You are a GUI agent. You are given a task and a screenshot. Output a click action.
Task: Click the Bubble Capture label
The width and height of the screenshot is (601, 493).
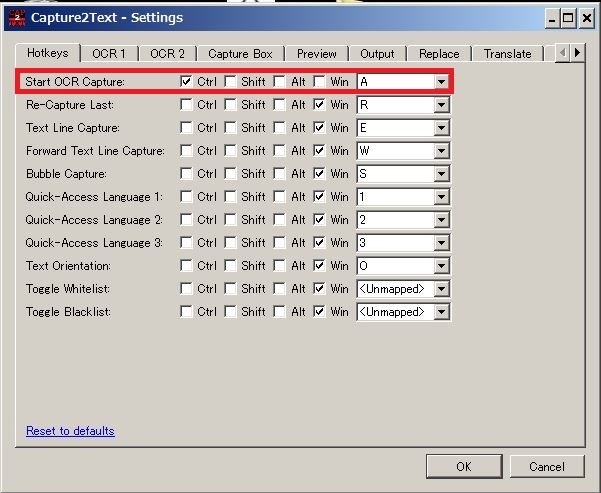pos(66,174)
